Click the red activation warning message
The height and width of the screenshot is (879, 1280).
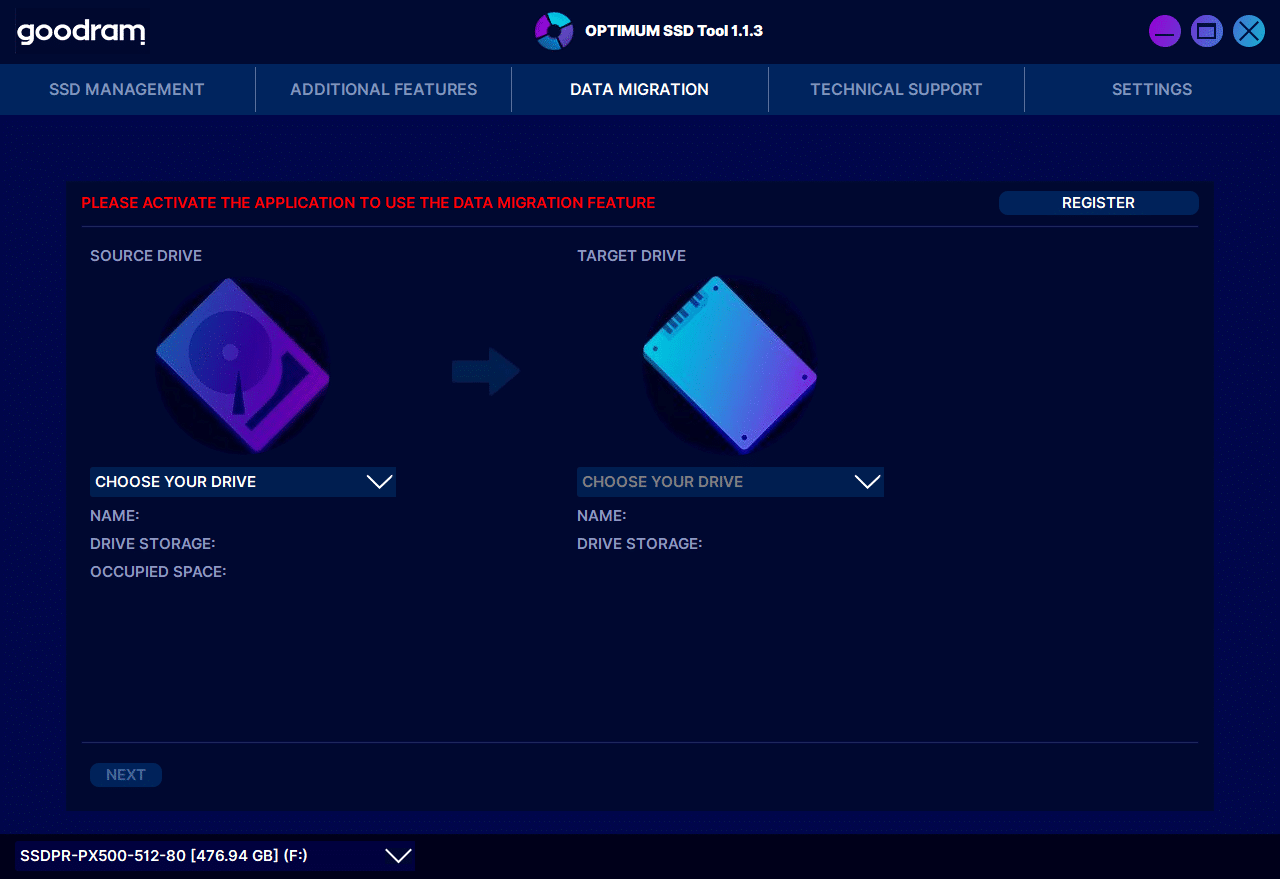click(x=368, y=203)
